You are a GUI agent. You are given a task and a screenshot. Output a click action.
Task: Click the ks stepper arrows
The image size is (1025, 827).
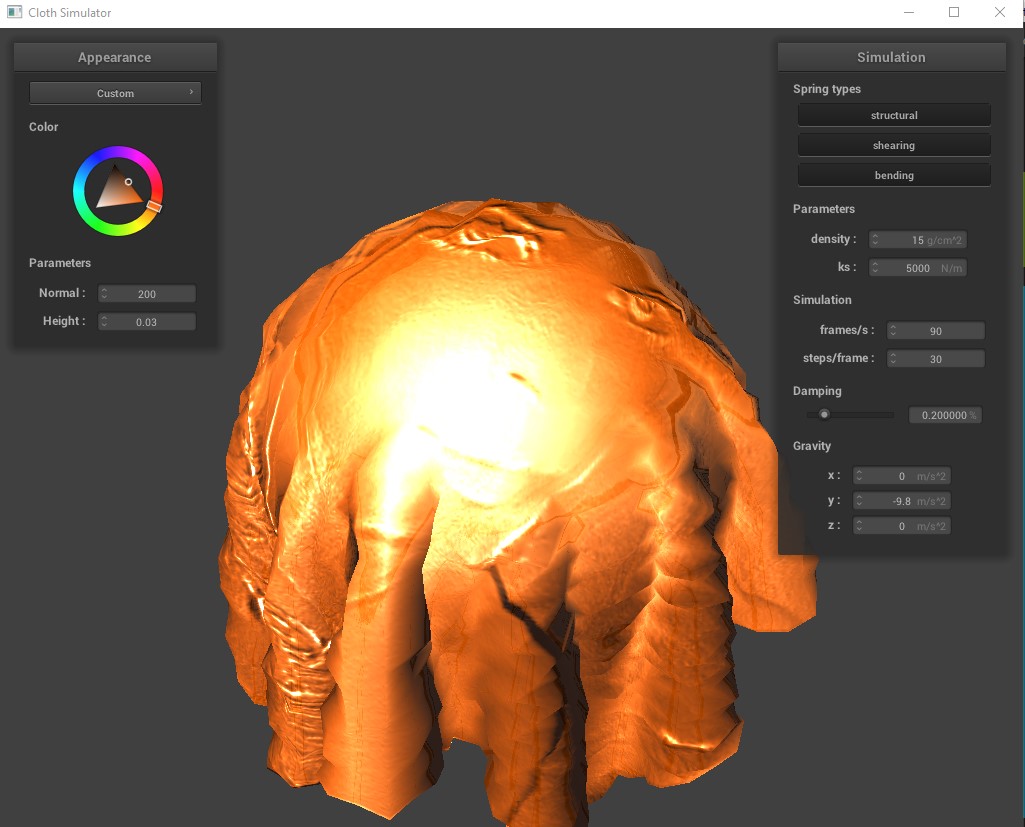(875, 268)
